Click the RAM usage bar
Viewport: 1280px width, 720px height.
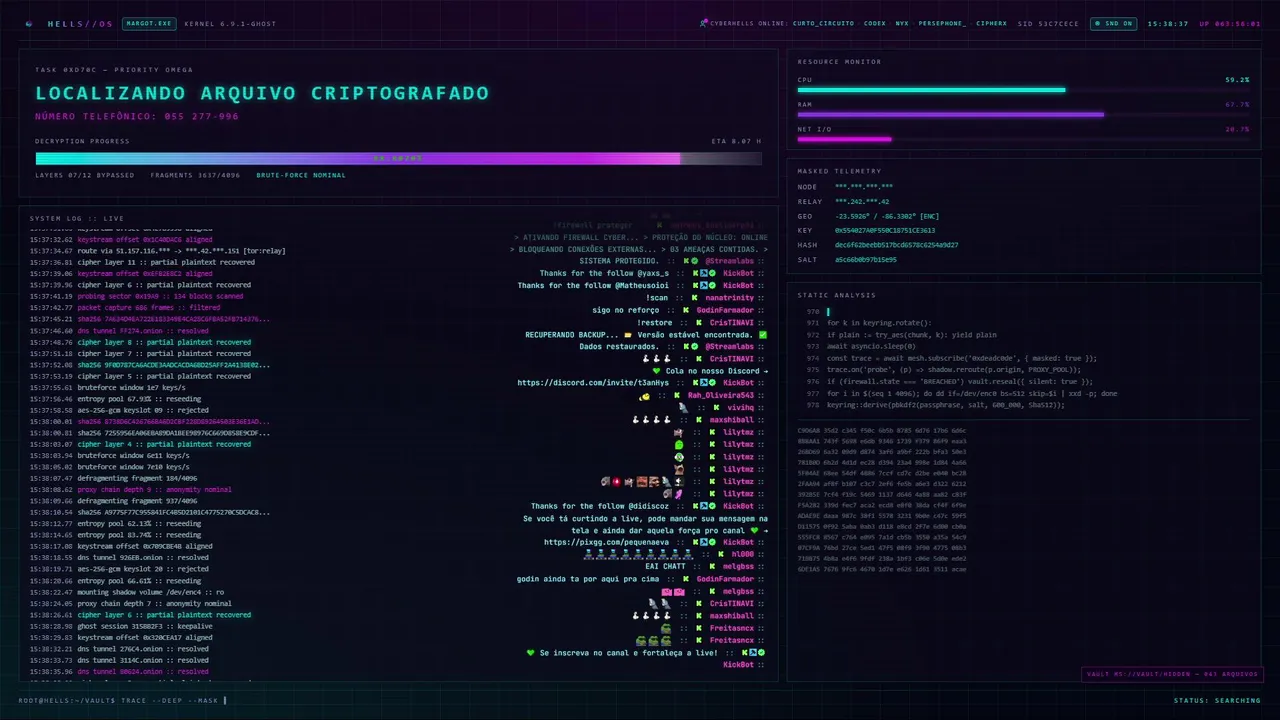coord(1023,114)
